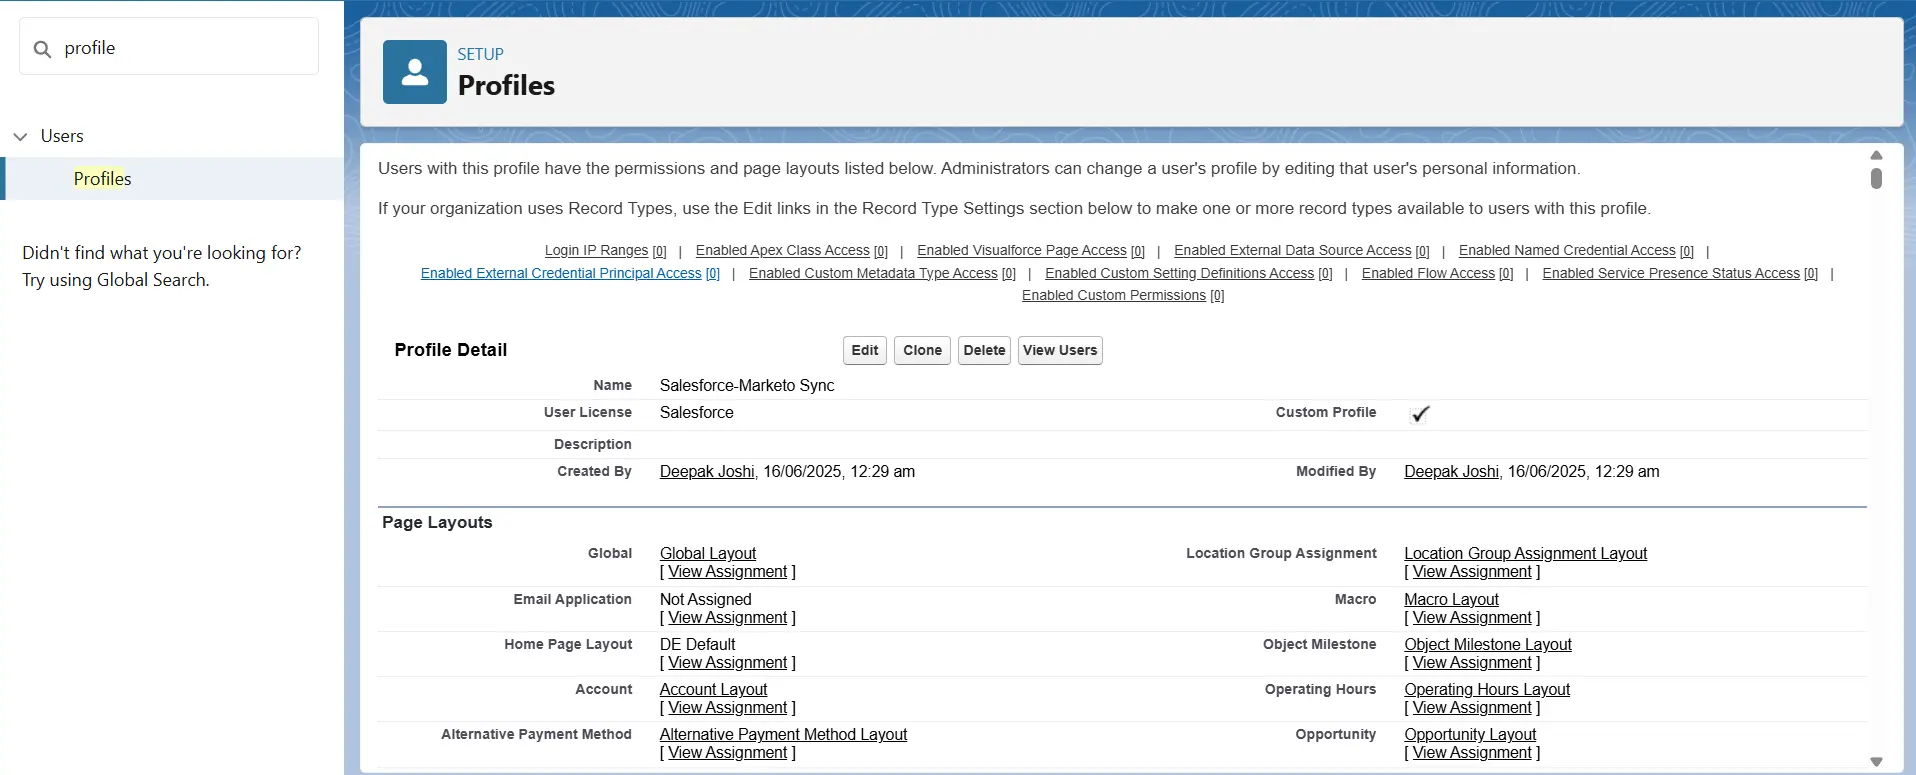1916x775 pixels.
Task: Click the scrollbar down arrow
Action: tap(1876, 762)
